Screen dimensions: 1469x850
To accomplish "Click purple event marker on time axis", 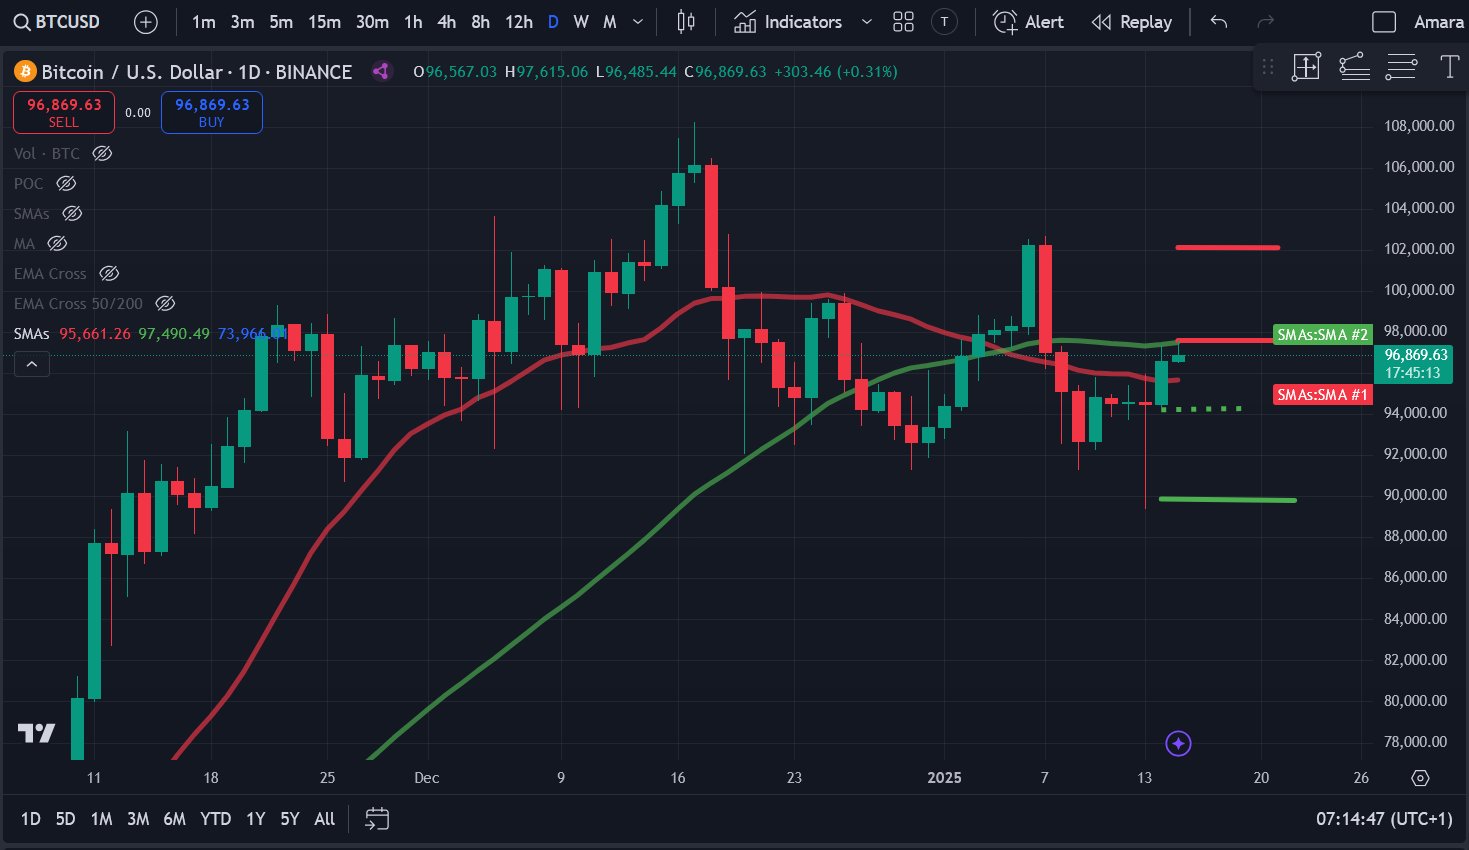I will click(1178, 743).
